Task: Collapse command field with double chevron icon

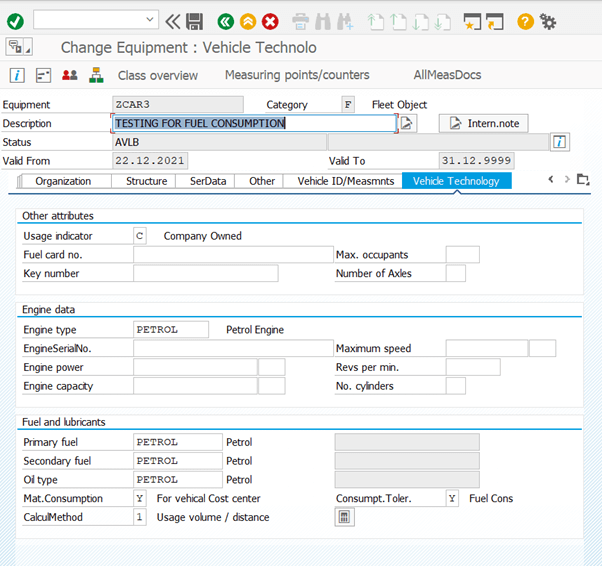Action: point(173,22)
